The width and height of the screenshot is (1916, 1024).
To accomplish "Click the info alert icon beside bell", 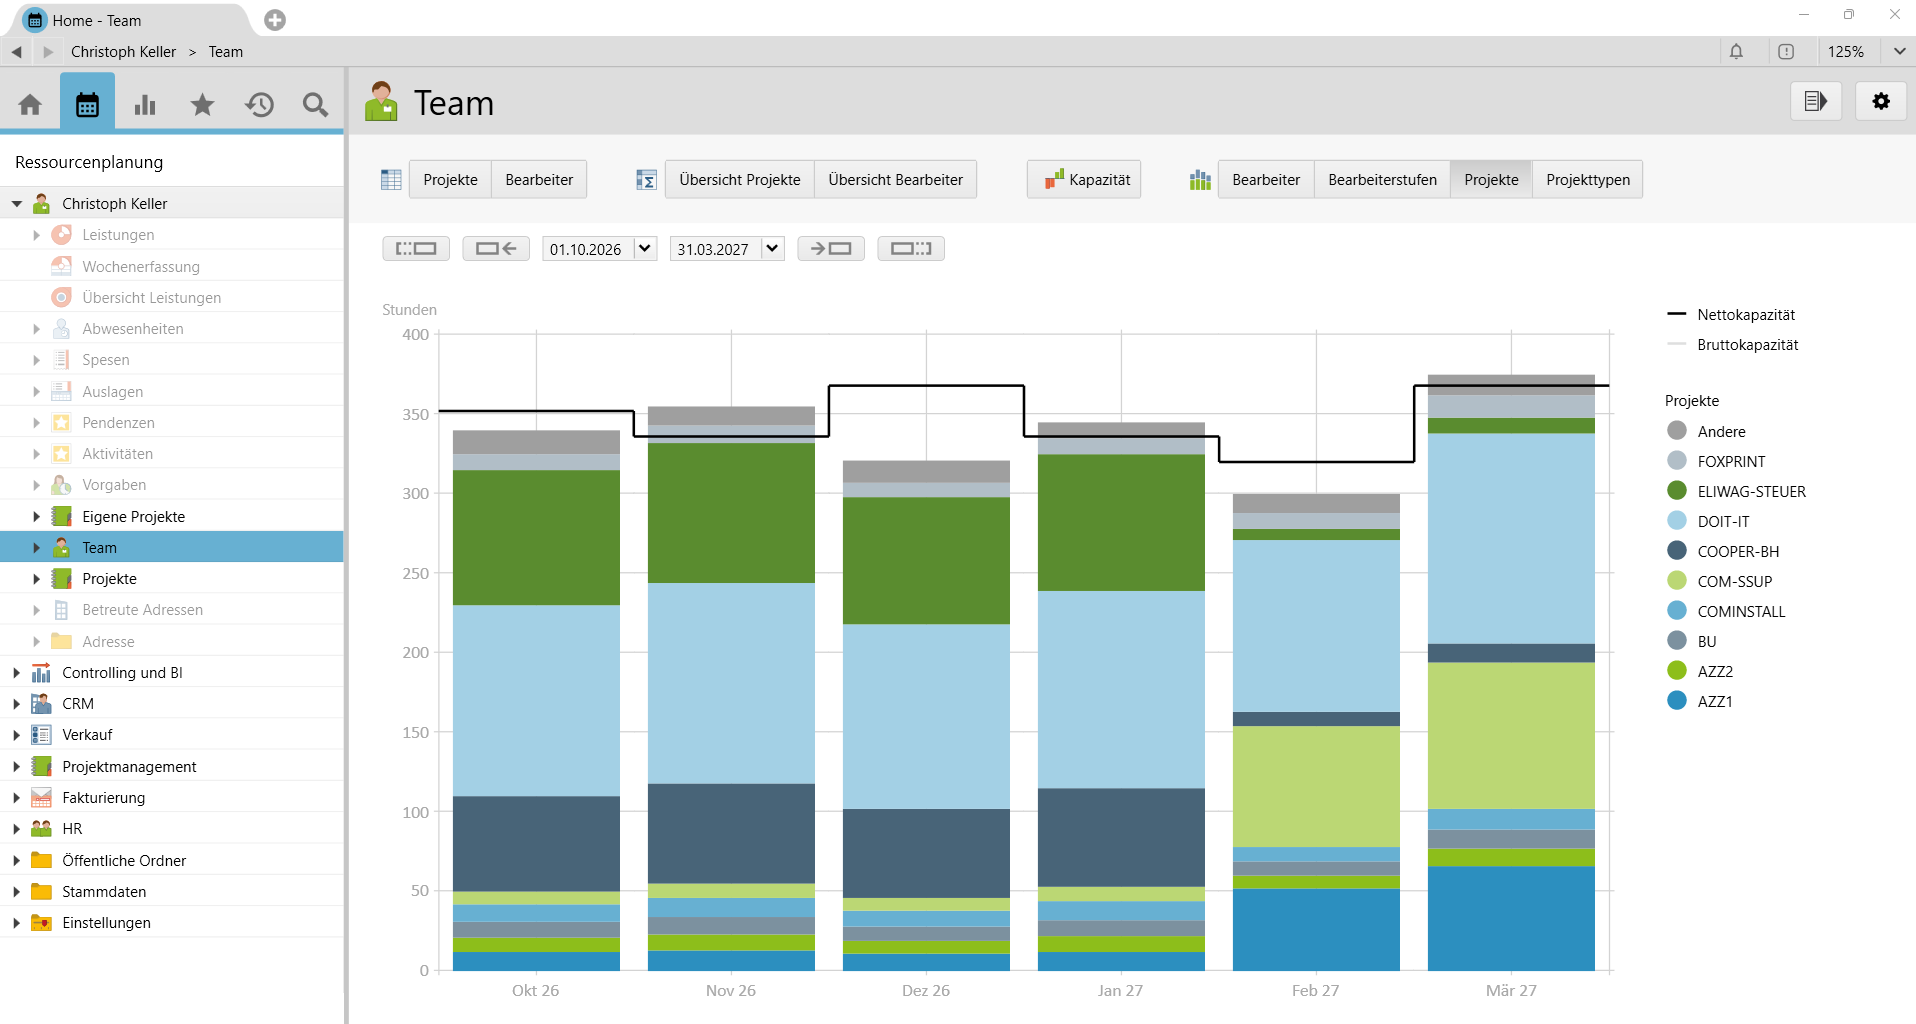I will [x=1786, y=52].
